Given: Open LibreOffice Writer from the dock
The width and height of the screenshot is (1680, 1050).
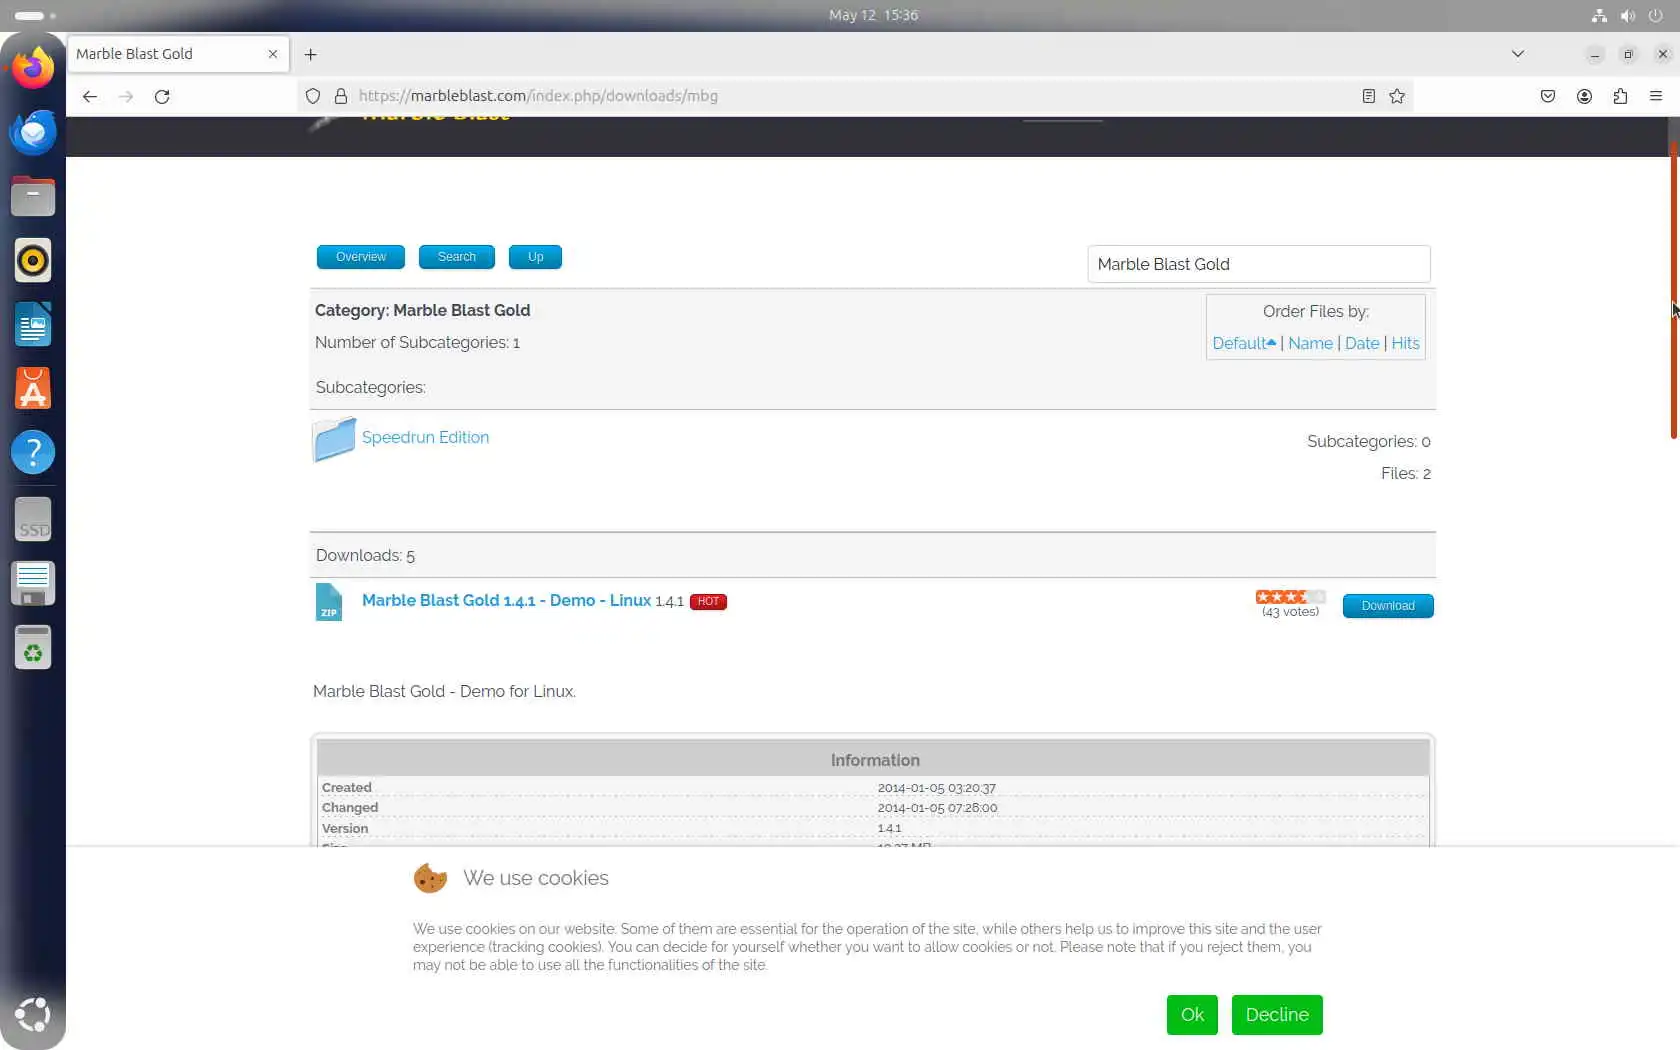Looking at the screenshot, I should (33, 324).
